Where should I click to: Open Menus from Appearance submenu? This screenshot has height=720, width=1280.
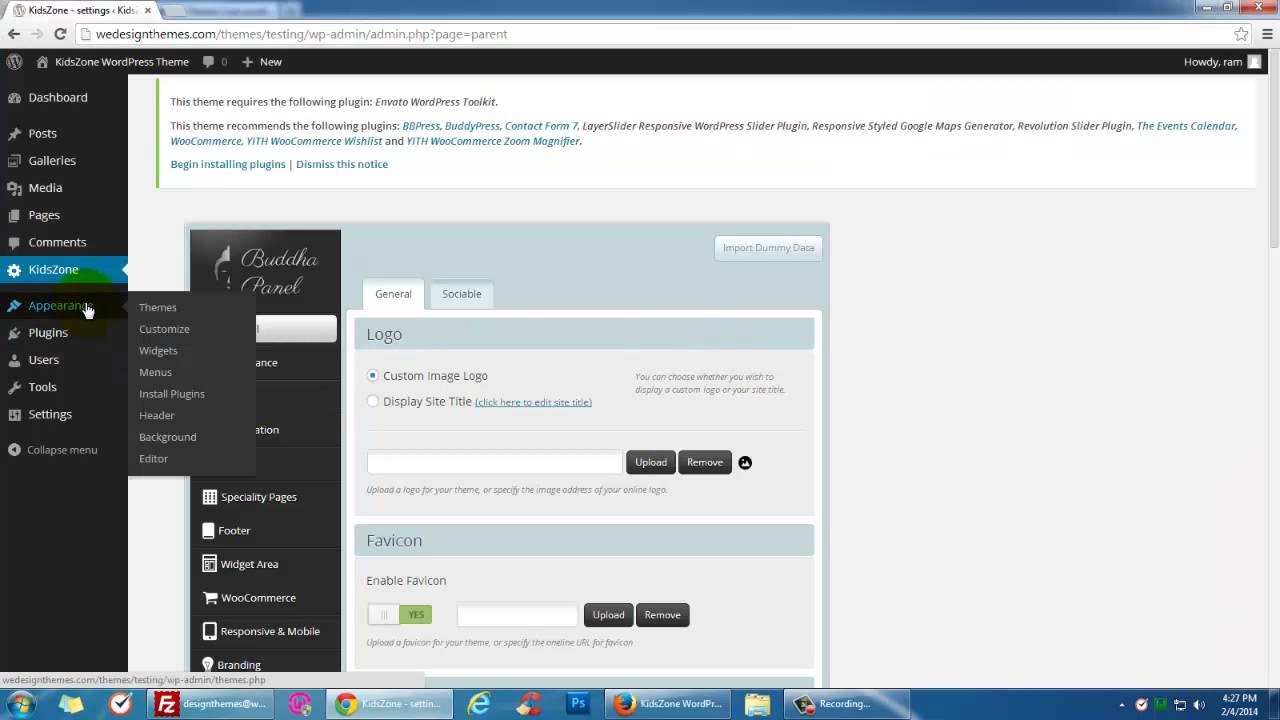[x=155, y=372]
